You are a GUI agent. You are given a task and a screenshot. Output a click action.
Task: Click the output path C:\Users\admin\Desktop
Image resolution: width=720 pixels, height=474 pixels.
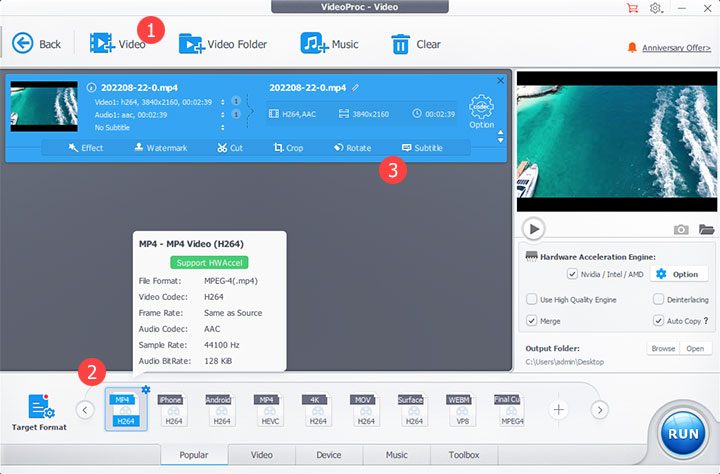tap(564, 362)
